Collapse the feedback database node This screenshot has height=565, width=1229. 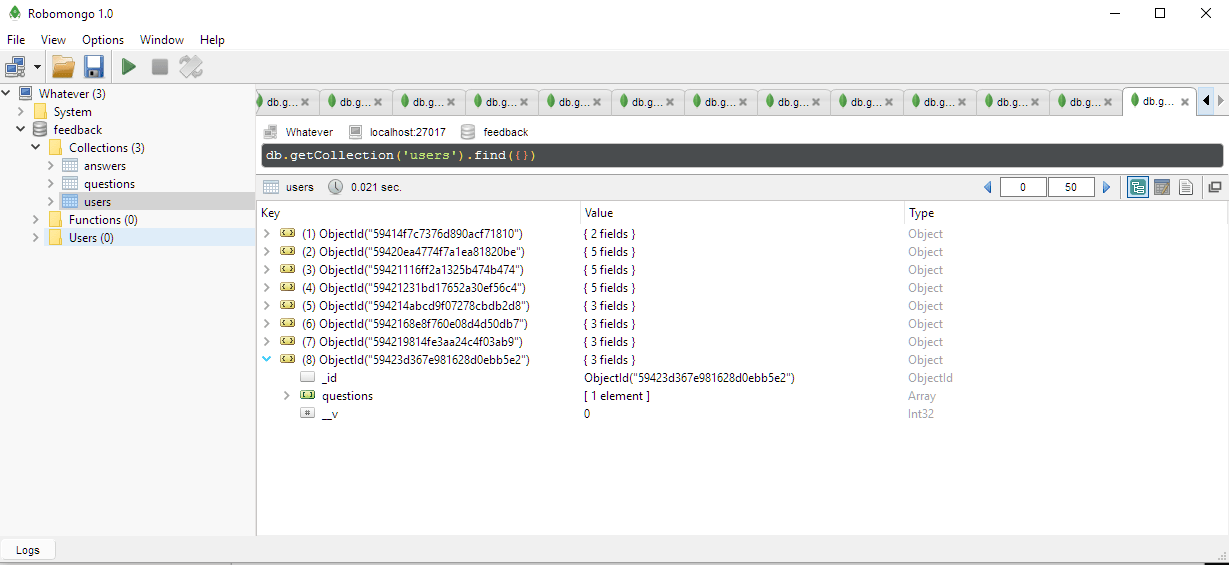click(21, 130)
